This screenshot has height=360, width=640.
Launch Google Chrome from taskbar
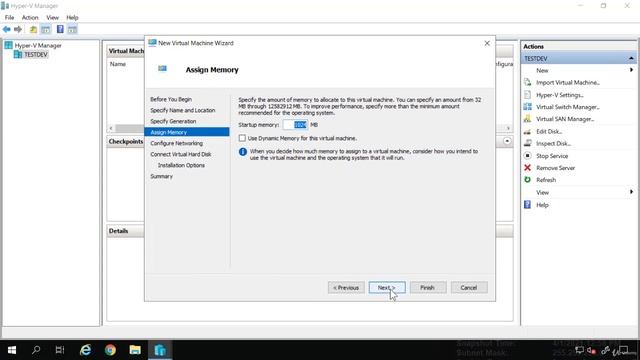click(110, 350)
